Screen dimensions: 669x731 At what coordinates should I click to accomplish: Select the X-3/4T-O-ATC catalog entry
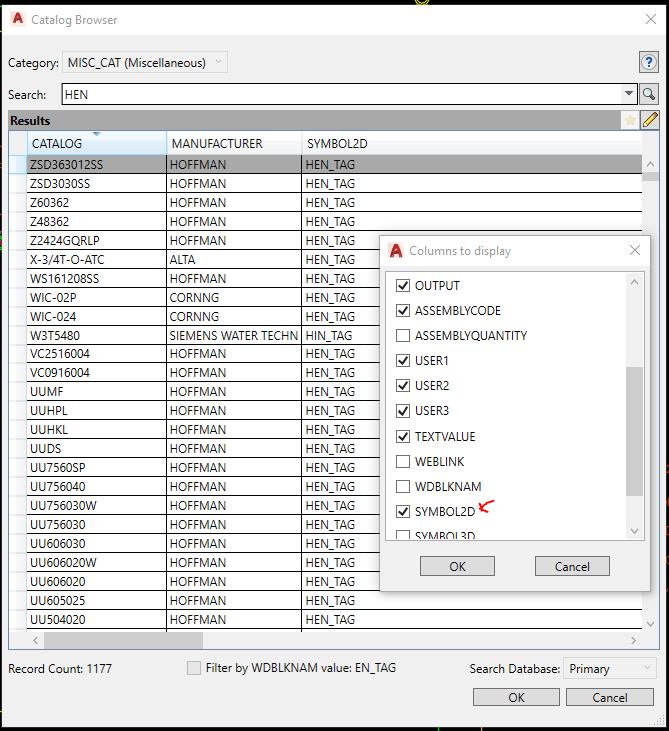97,260
